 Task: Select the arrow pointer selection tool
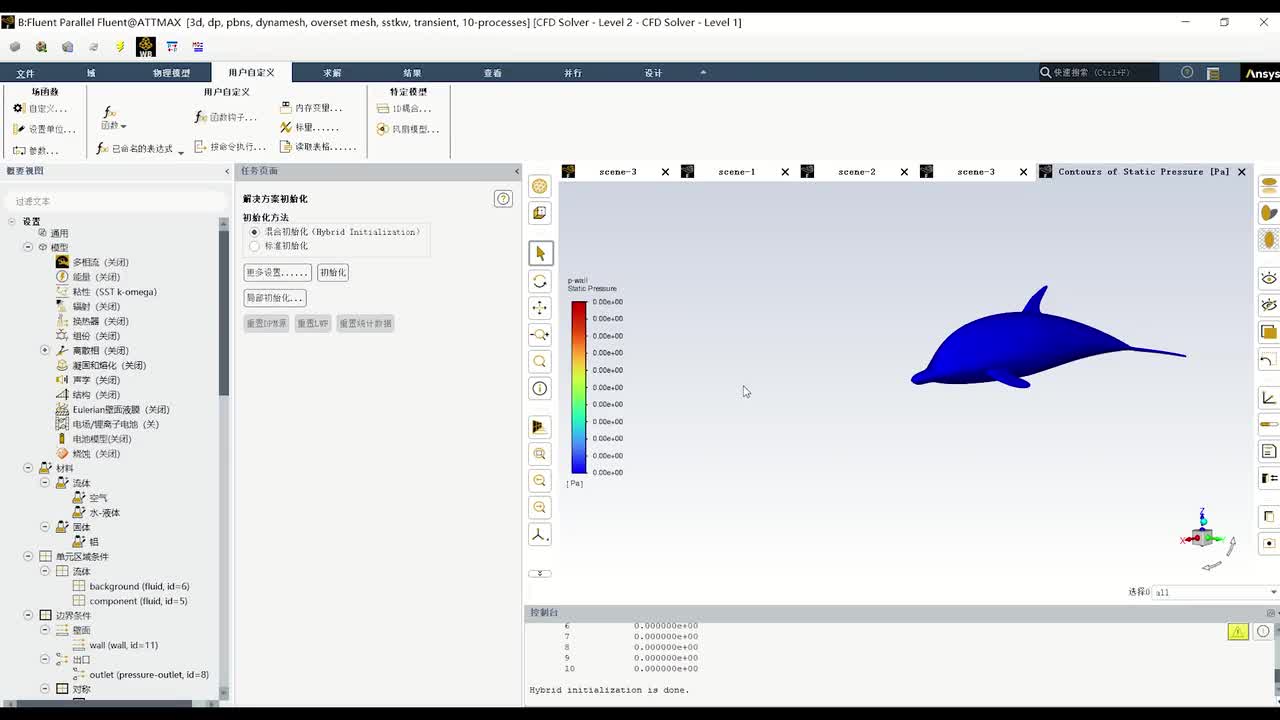point(540,253)
